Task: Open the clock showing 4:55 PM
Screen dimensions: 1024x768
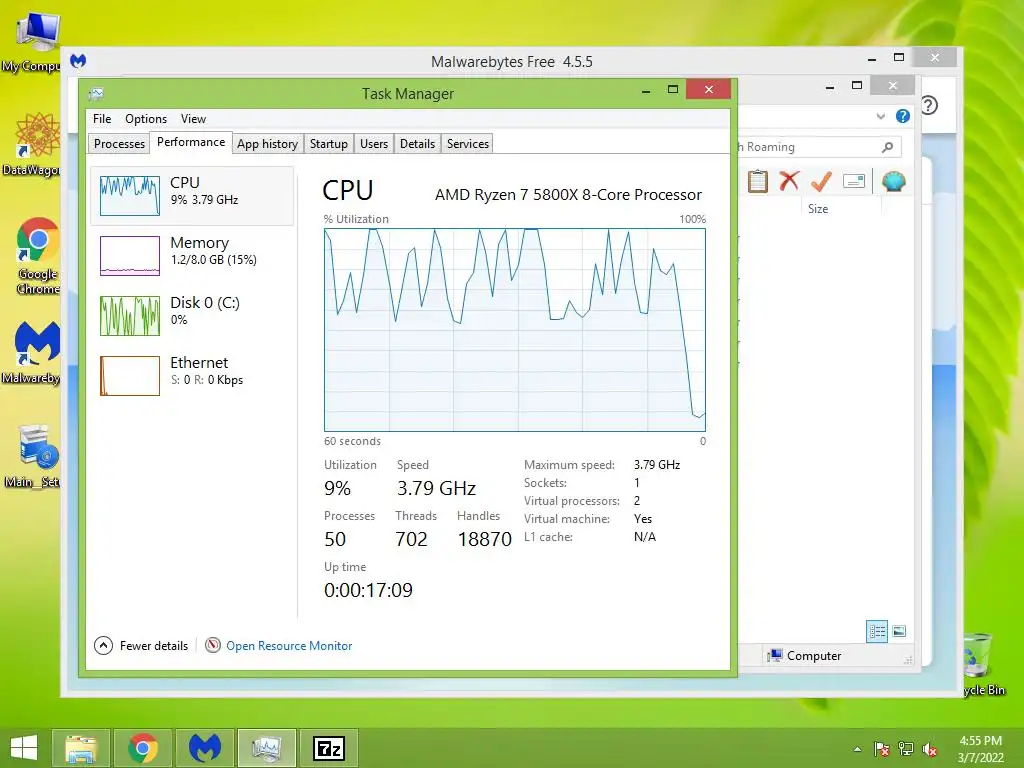Action: click(980, 749)
